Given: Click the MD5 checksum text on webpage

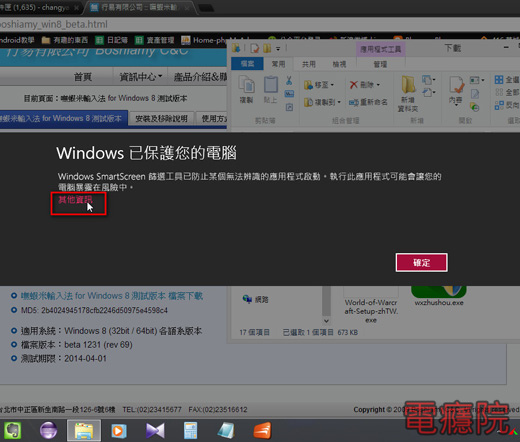Looking at the screenshot, I should click(x=94, y=310).
